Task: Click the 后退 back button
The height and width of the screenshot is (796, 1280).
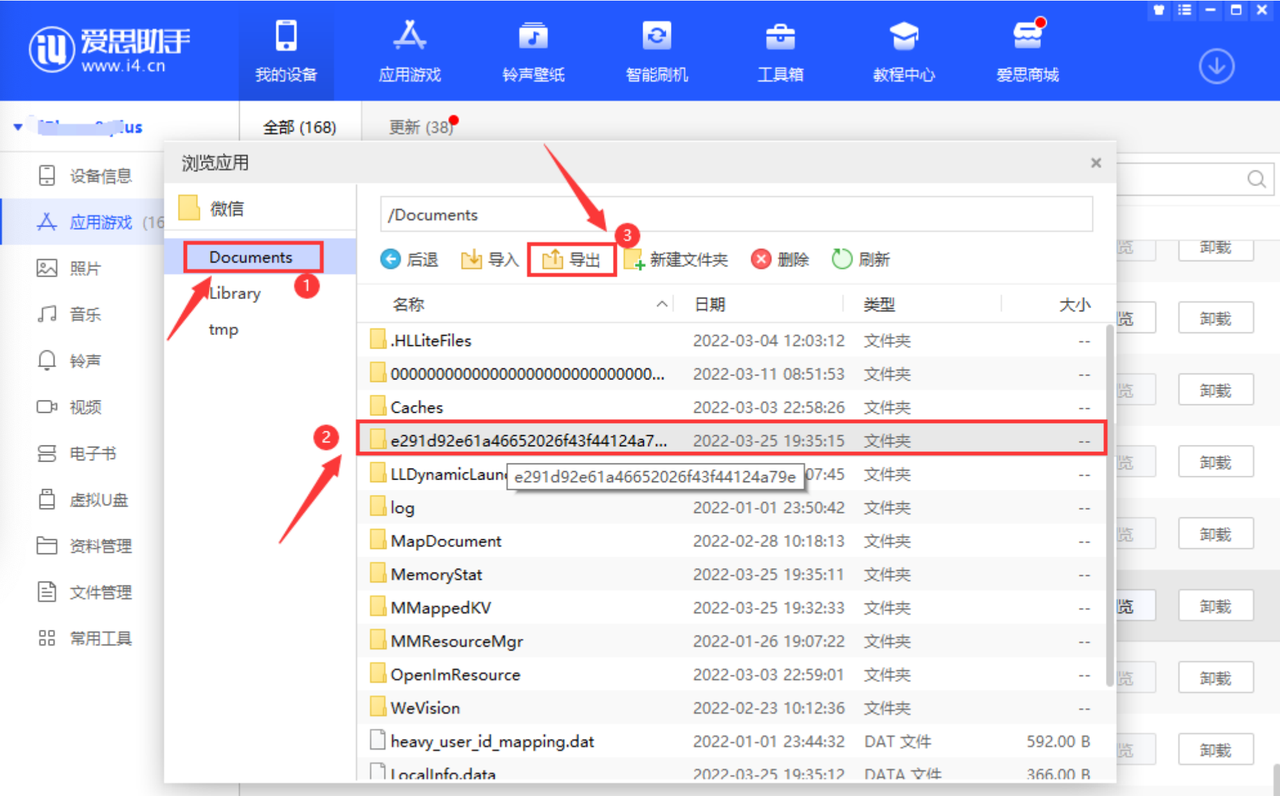Action: pyautogui.click(x=410, y=260)
